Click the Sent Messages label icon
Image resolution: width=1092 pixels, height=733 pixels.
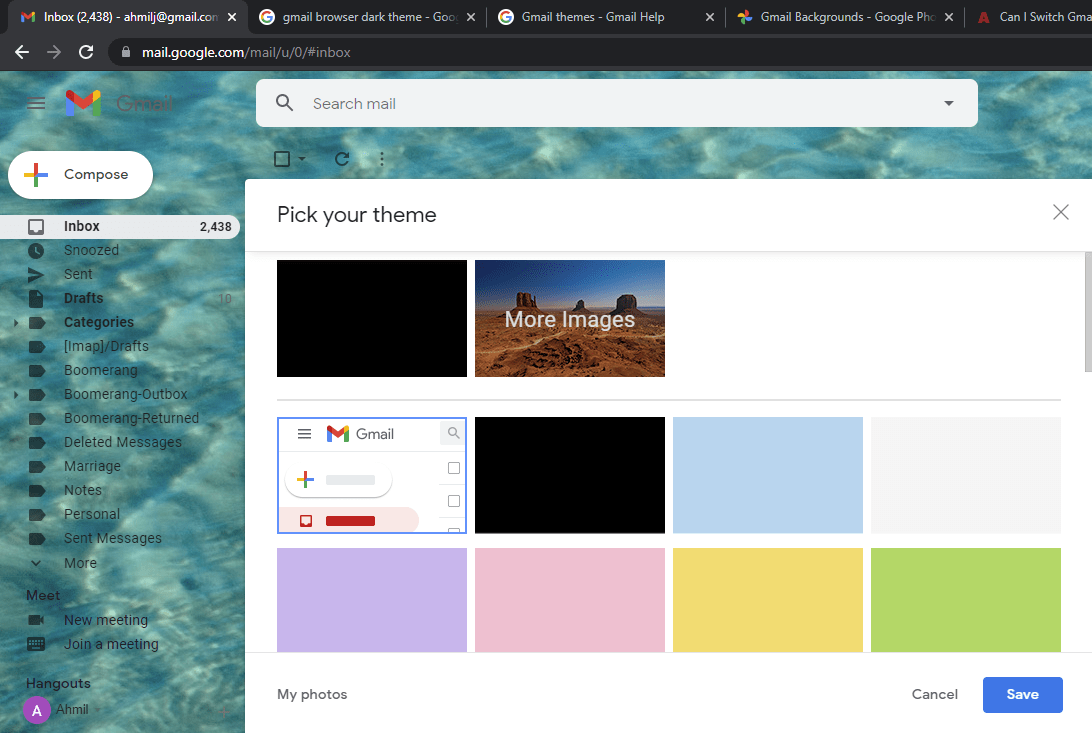pos(37,539)
